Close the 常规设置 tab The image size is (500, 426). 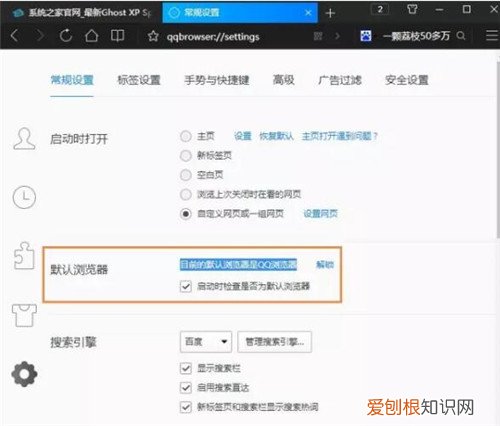(308, 13)
